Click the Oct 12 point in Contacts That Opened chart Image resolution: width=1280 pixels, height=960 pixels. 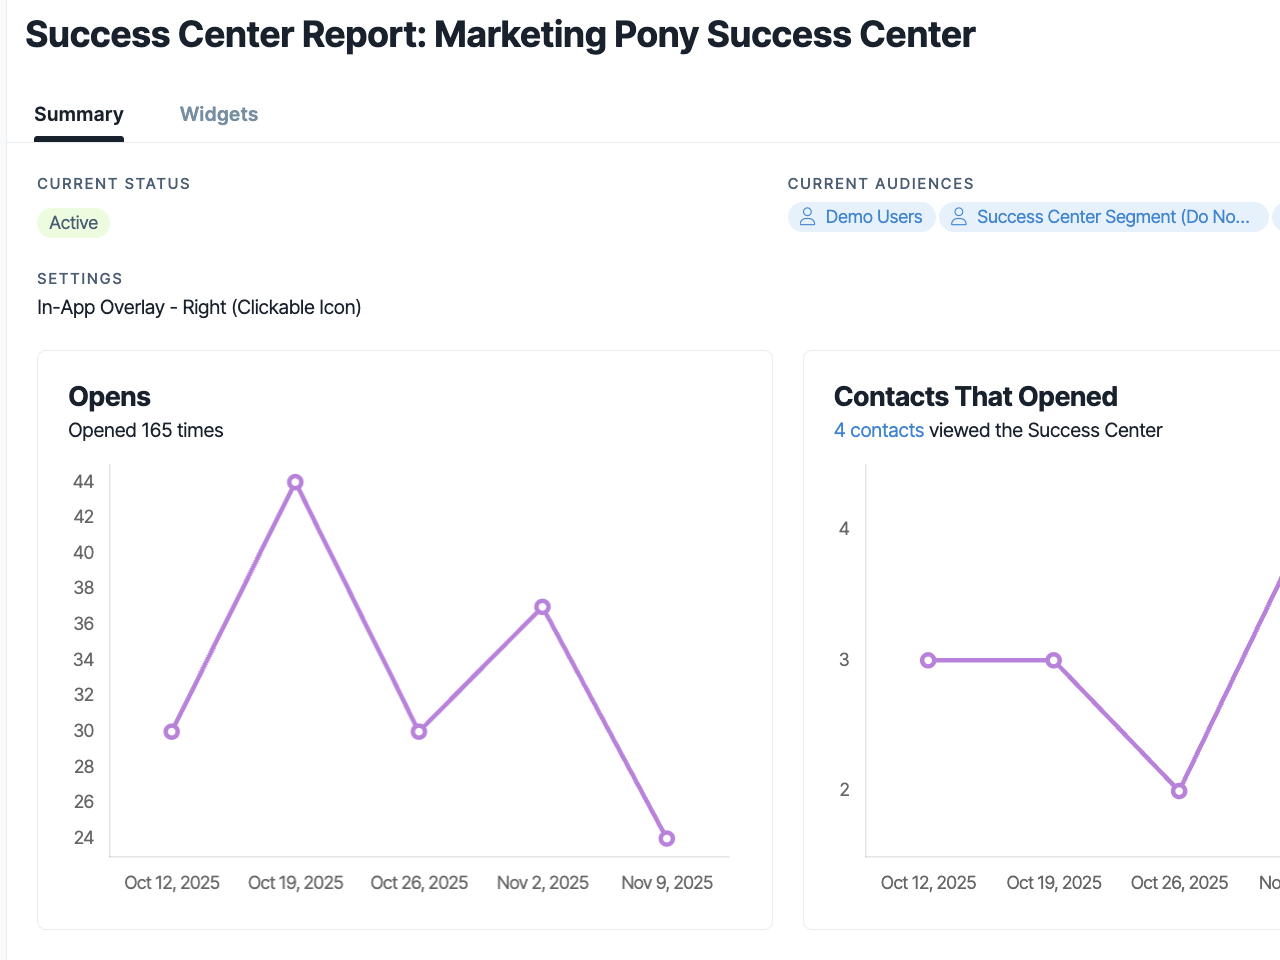[x=928, y=660]
